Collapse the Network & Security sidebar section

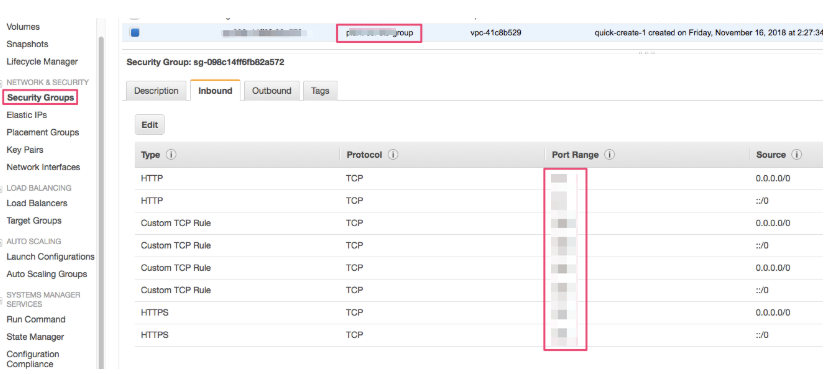click(x=2, y=83)
